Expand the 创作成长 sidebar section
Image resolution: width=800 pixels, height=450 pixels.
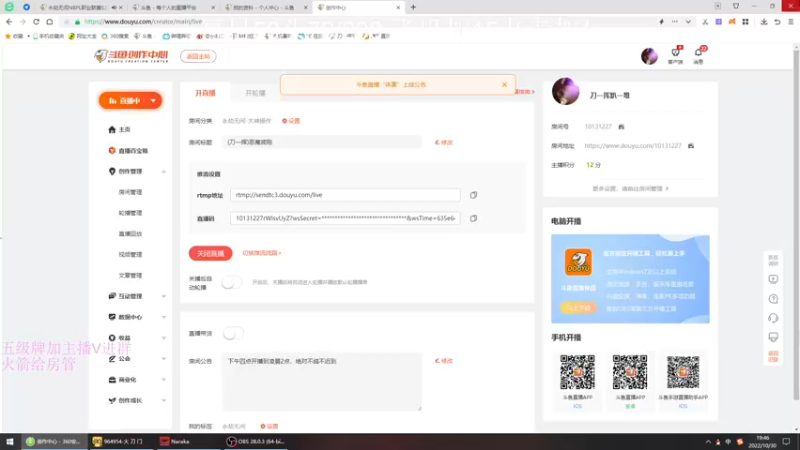[164, 401]
